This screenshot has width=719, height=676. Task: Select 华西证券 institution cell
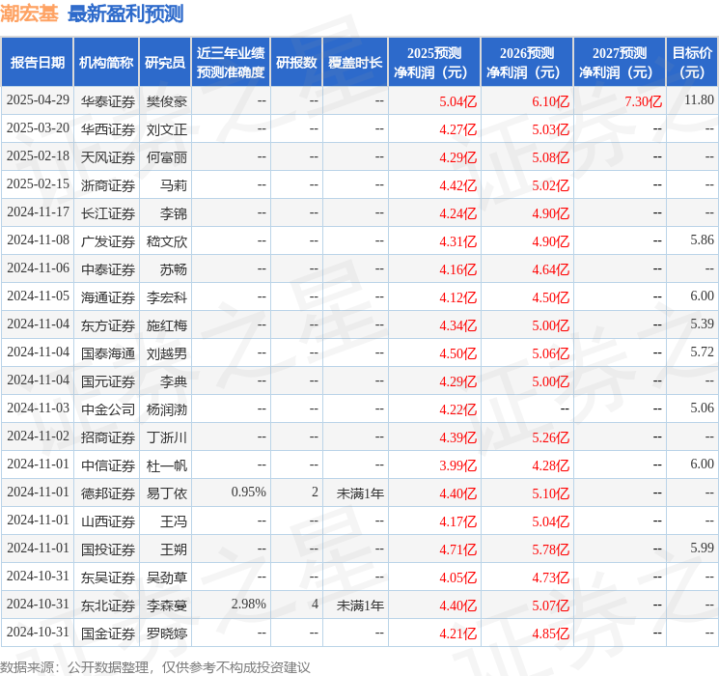pyautogui.click(x=108, y=129)
